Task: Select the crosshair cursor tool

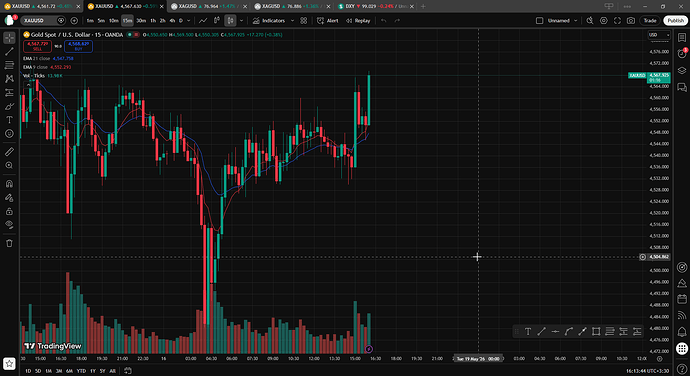Action: click(x=9, y=38)
